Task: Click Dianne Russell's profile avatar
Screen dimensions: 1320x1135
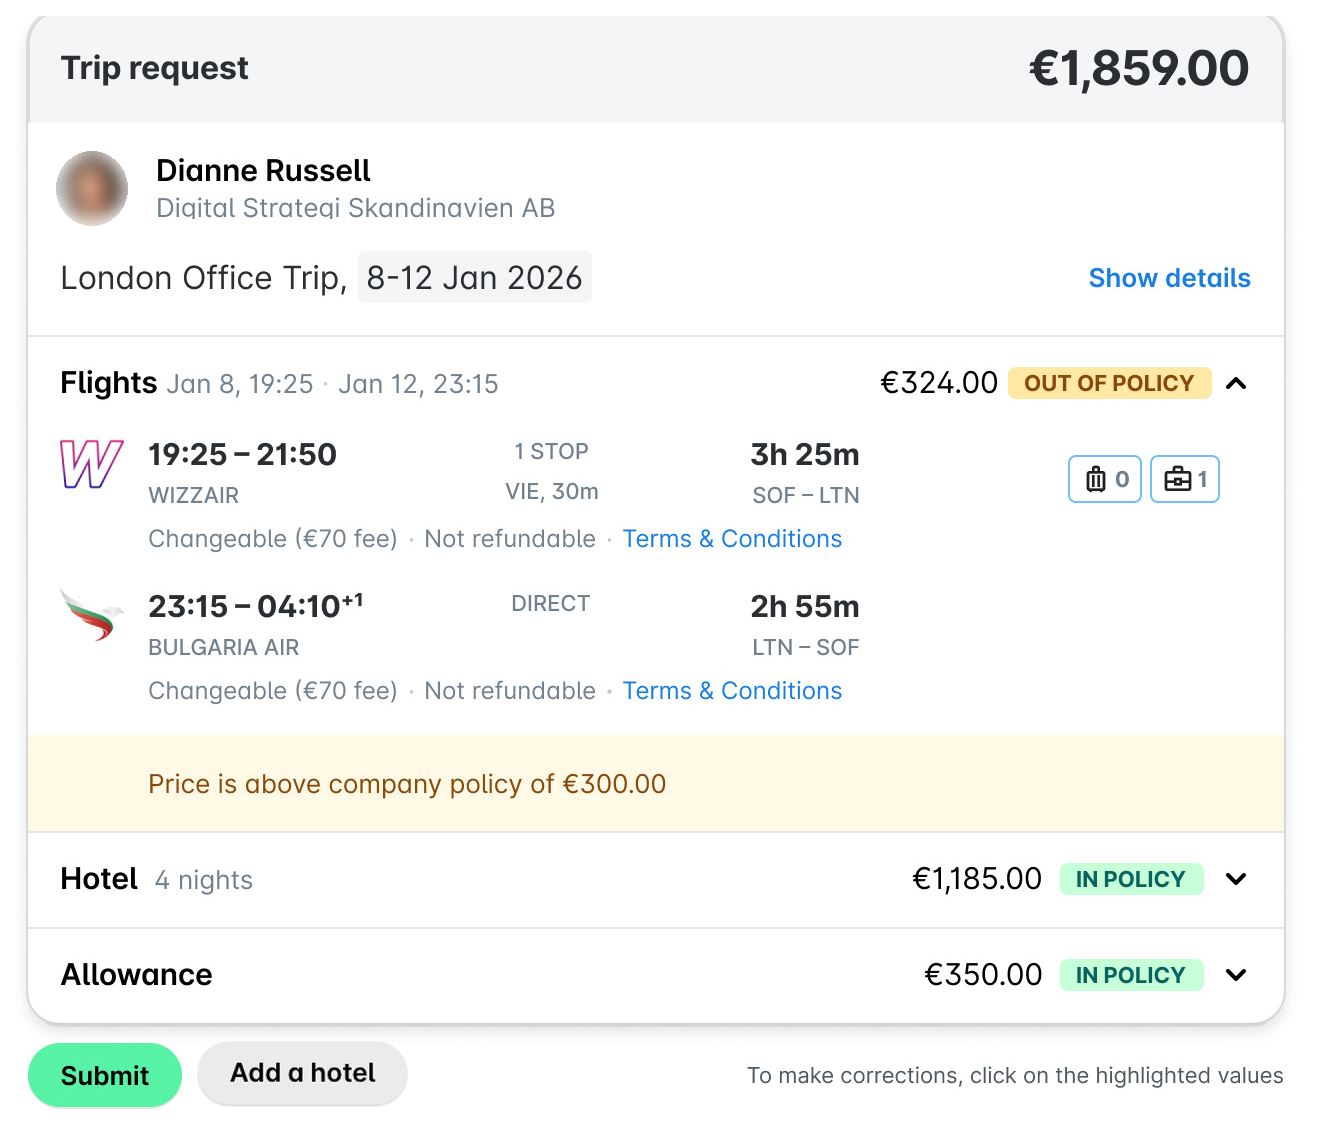Action: [92, 188]
